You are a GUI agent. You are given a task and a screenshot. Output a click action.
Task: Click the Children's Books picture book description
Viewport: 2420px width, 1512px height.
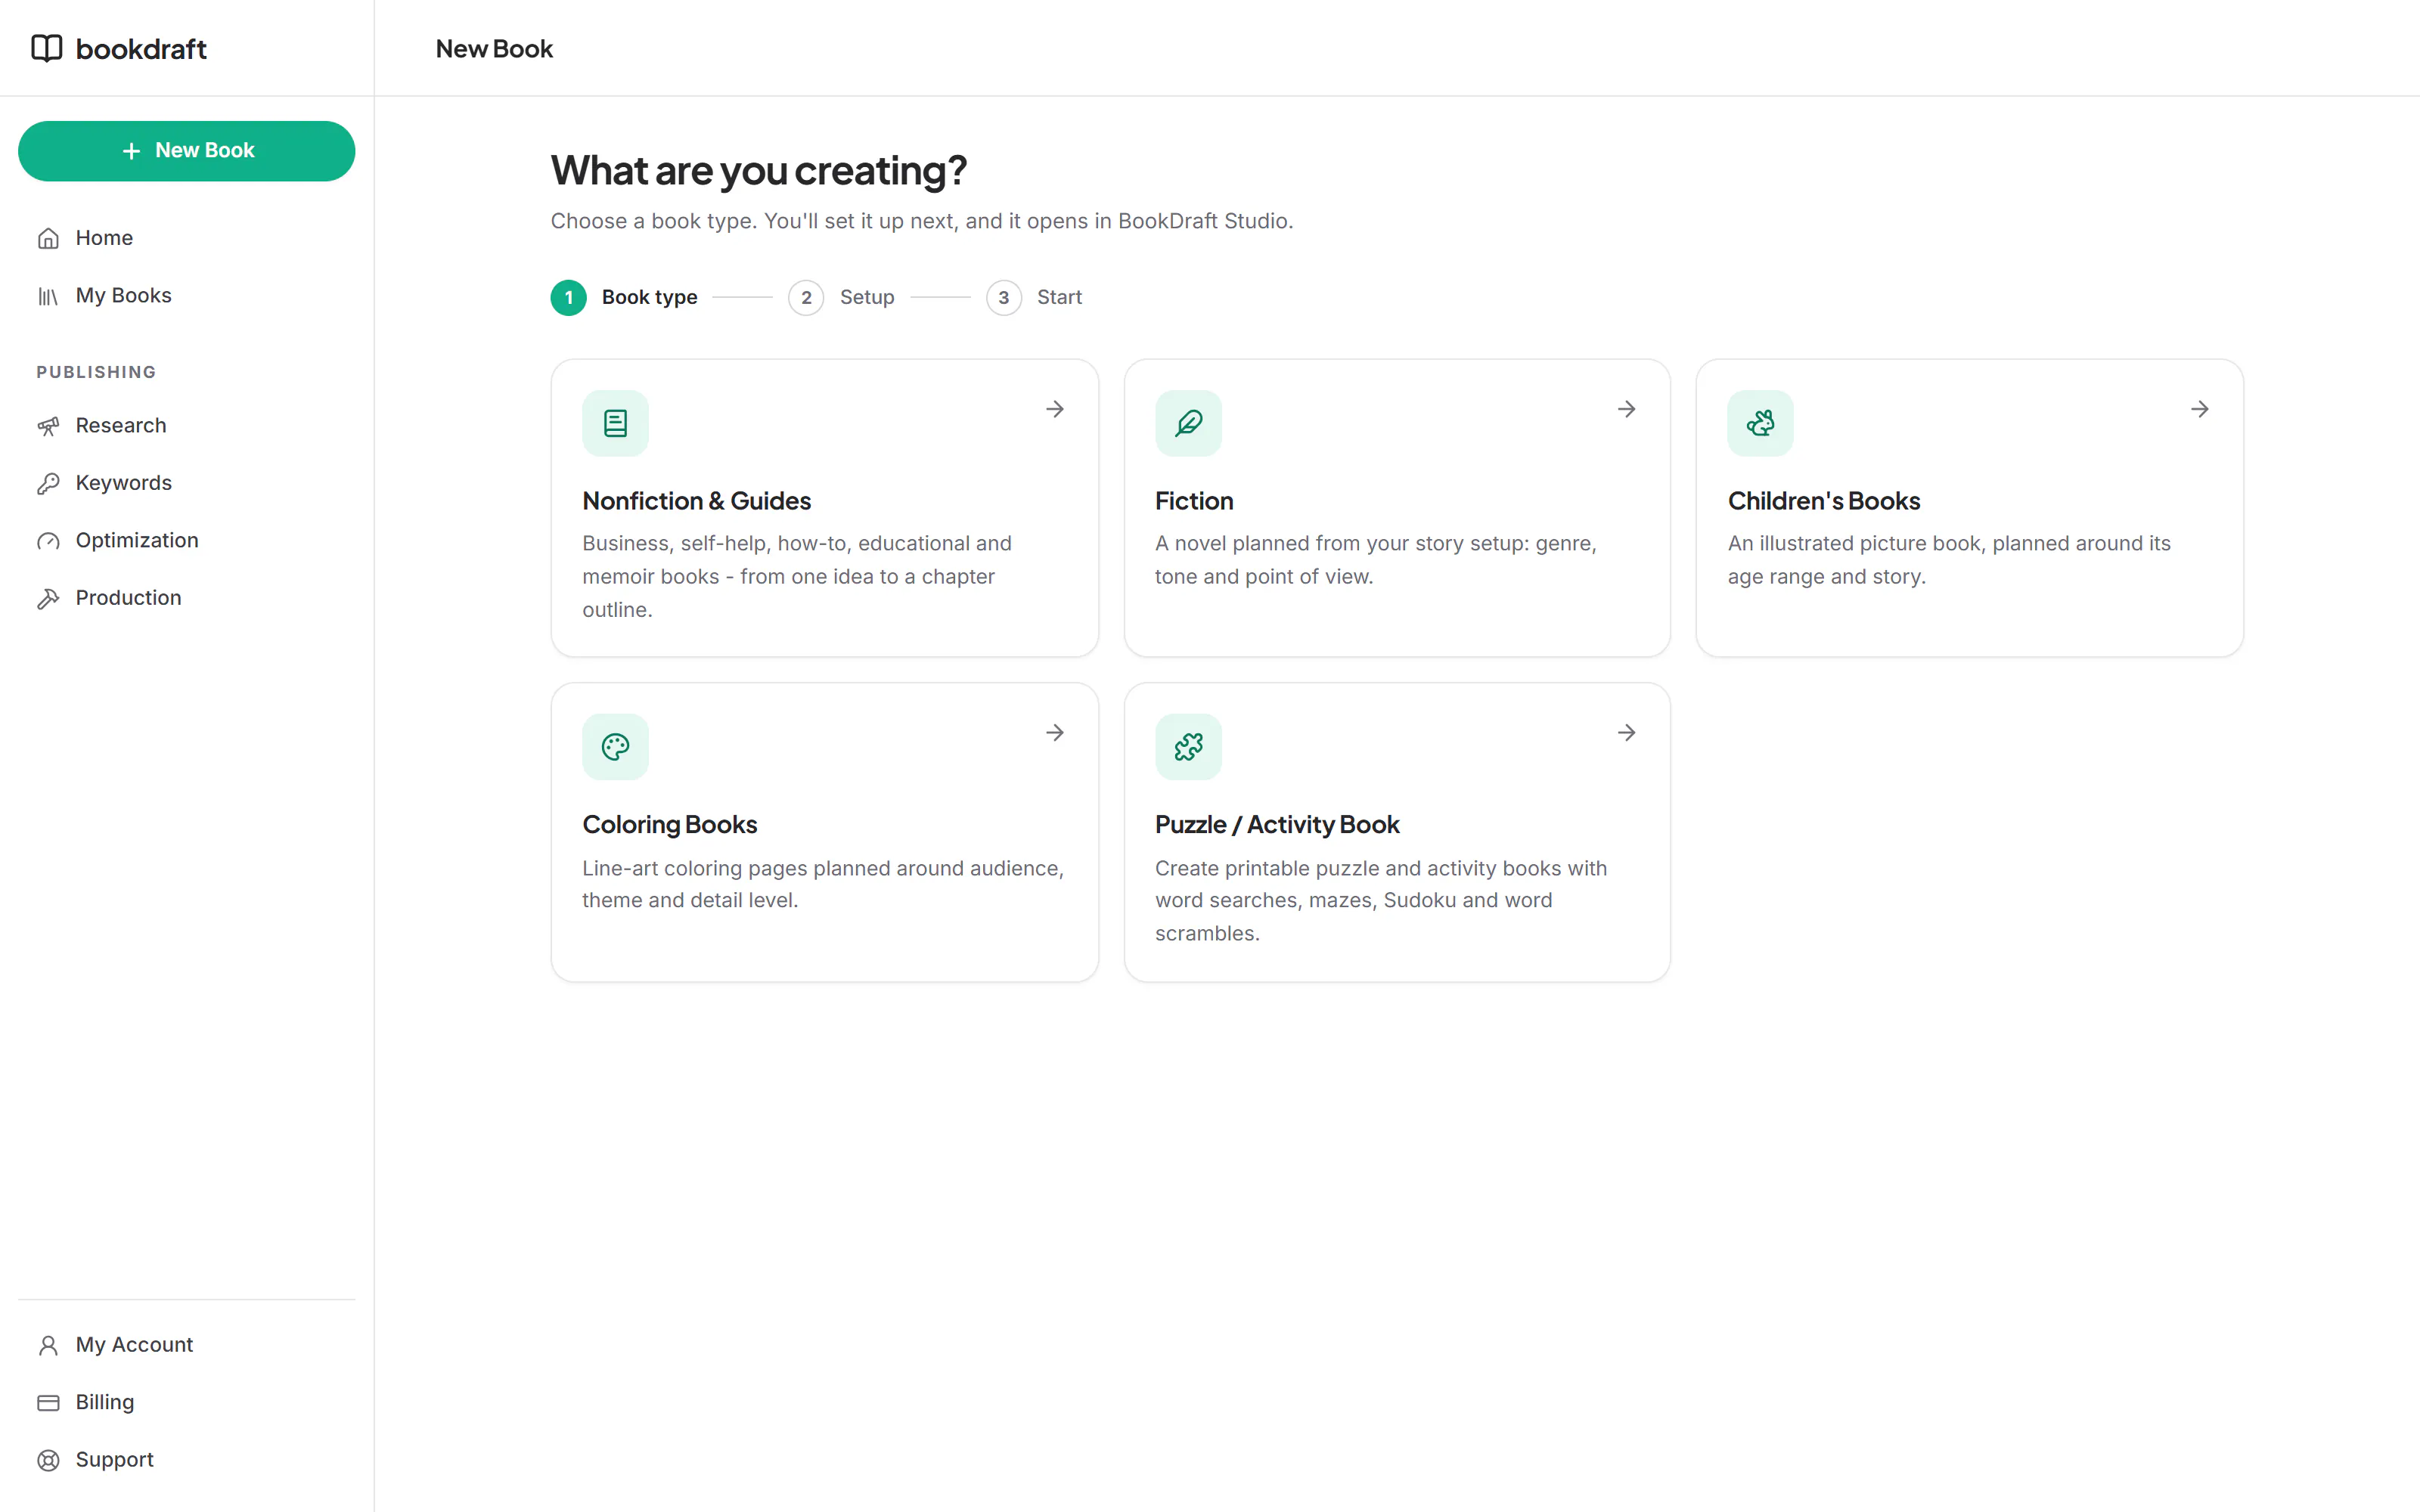pyautogui.click(x=1949, y=560)
